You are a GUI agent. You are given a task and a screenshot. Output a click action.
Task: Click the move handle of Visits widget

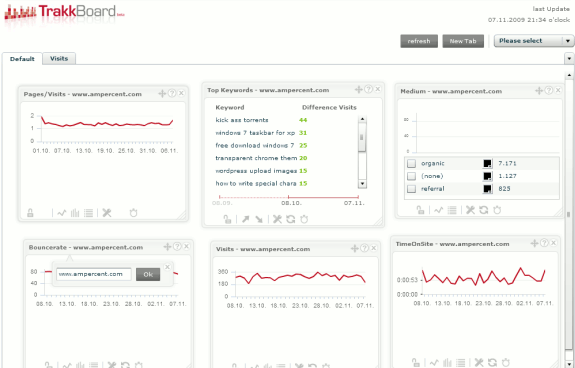tap(355, 249)
